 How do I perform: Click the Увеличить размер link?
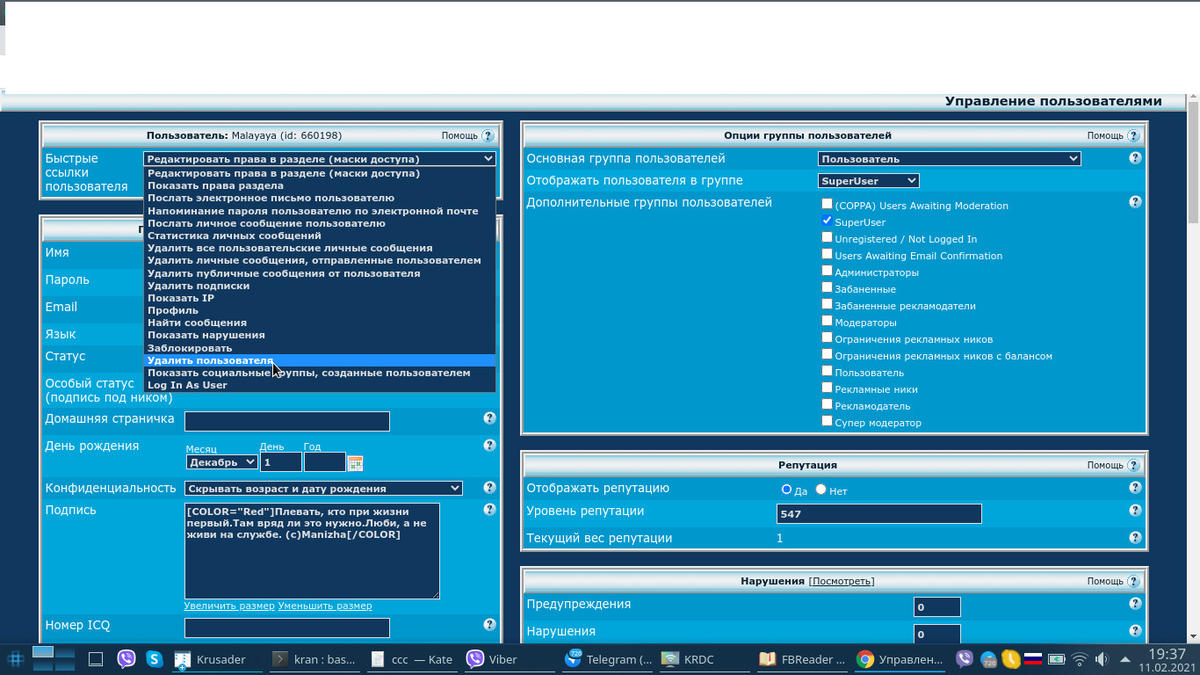pyautogui.click(x=229, y=606)
